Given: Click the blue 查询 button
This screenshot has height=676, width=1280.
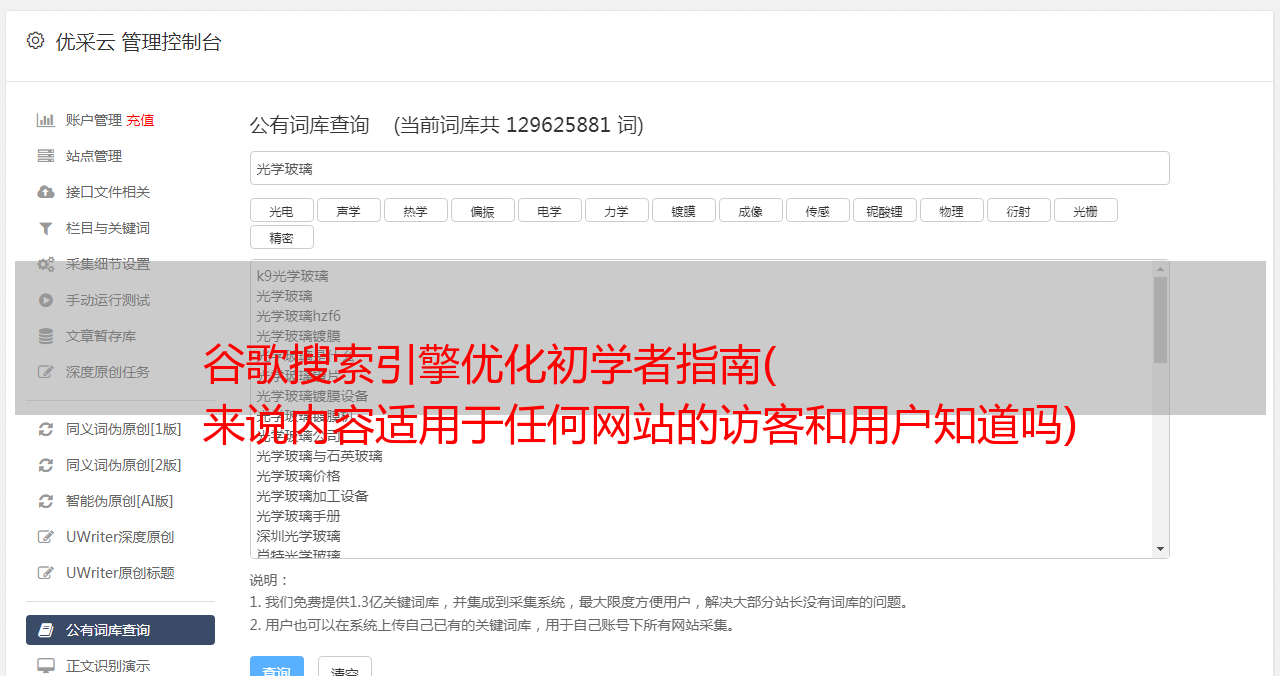Looking at the screenshot, I should click(x=276, y=668).
